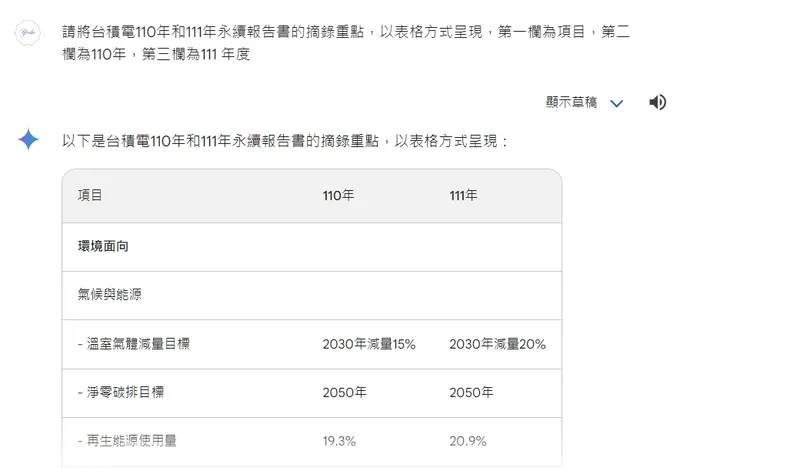
Task: Click the user profile avatar
Action: (x=28, y=33)
